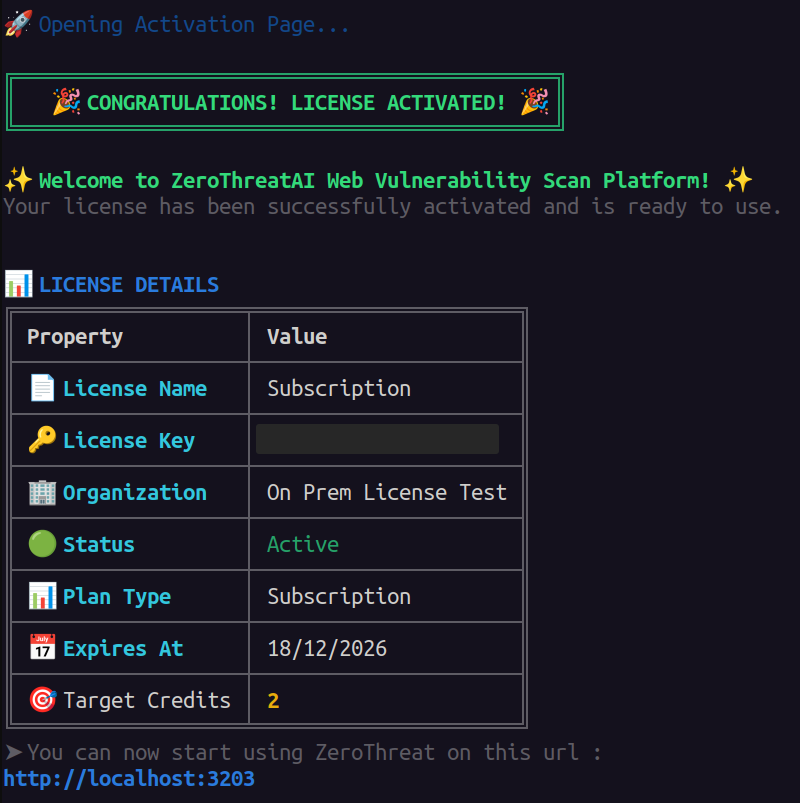Click the Target Credits value '2'
The height and width of the screenshot is (803, 800).
click(273, 701)
